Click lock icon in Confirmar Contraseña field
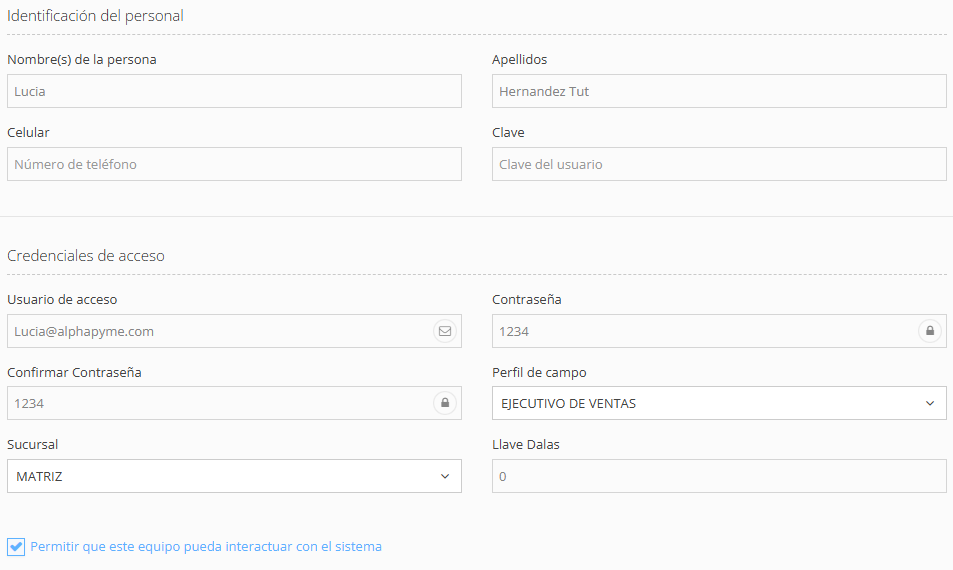The width and height of the screenshot is (953, 570). (x=445, y=404)
